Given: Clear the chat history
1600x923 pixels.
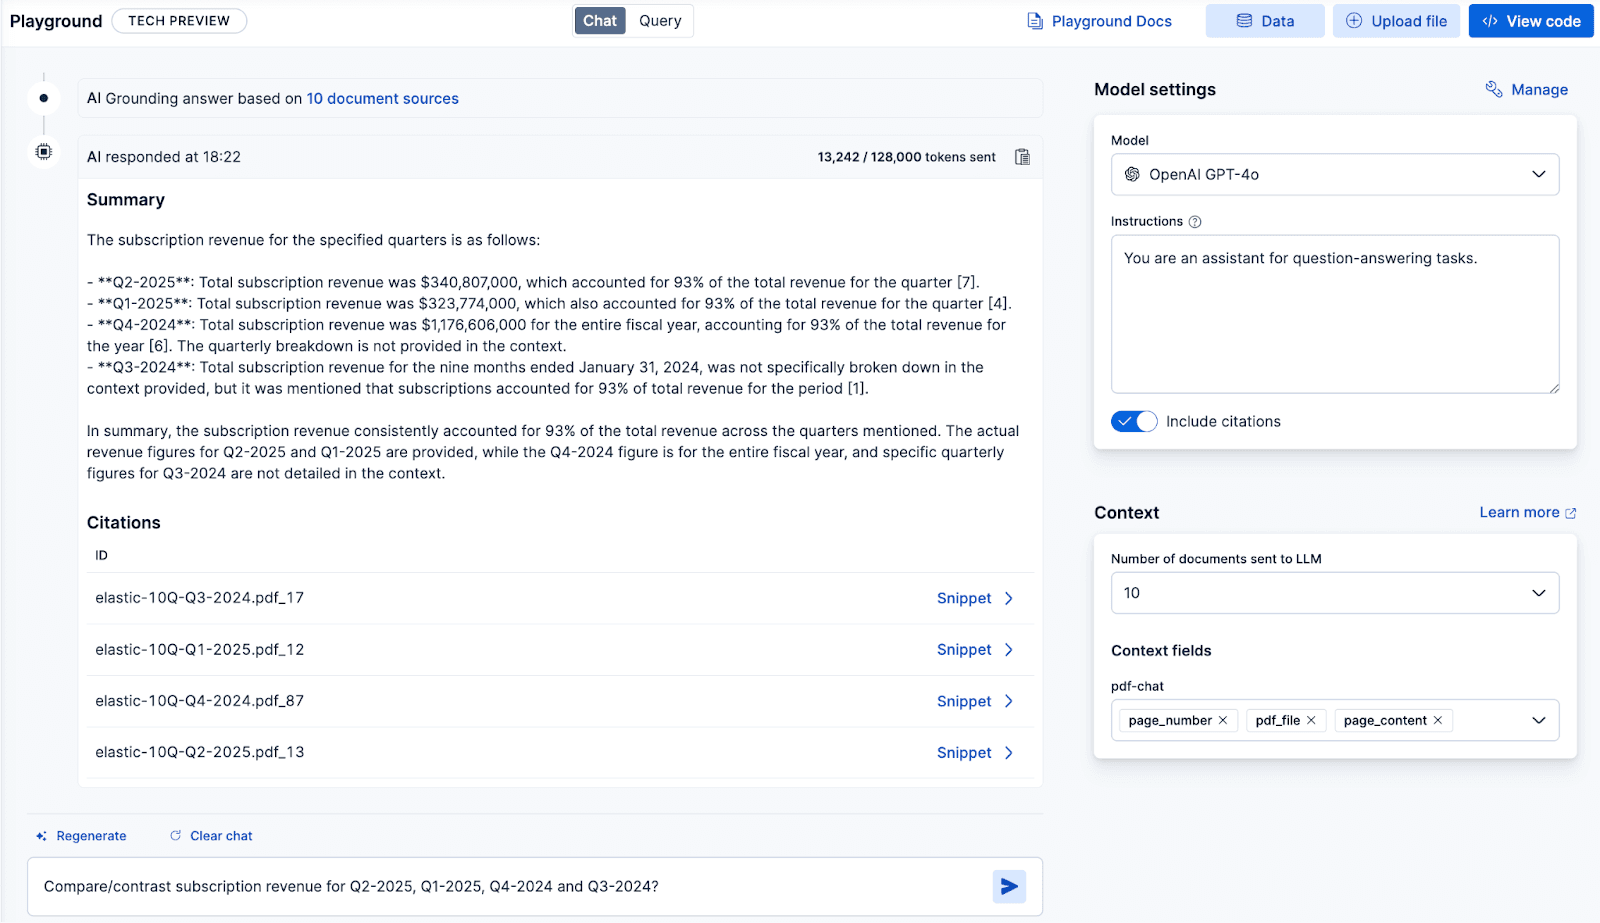Looking at the screenshot, I should click(211, 836).
